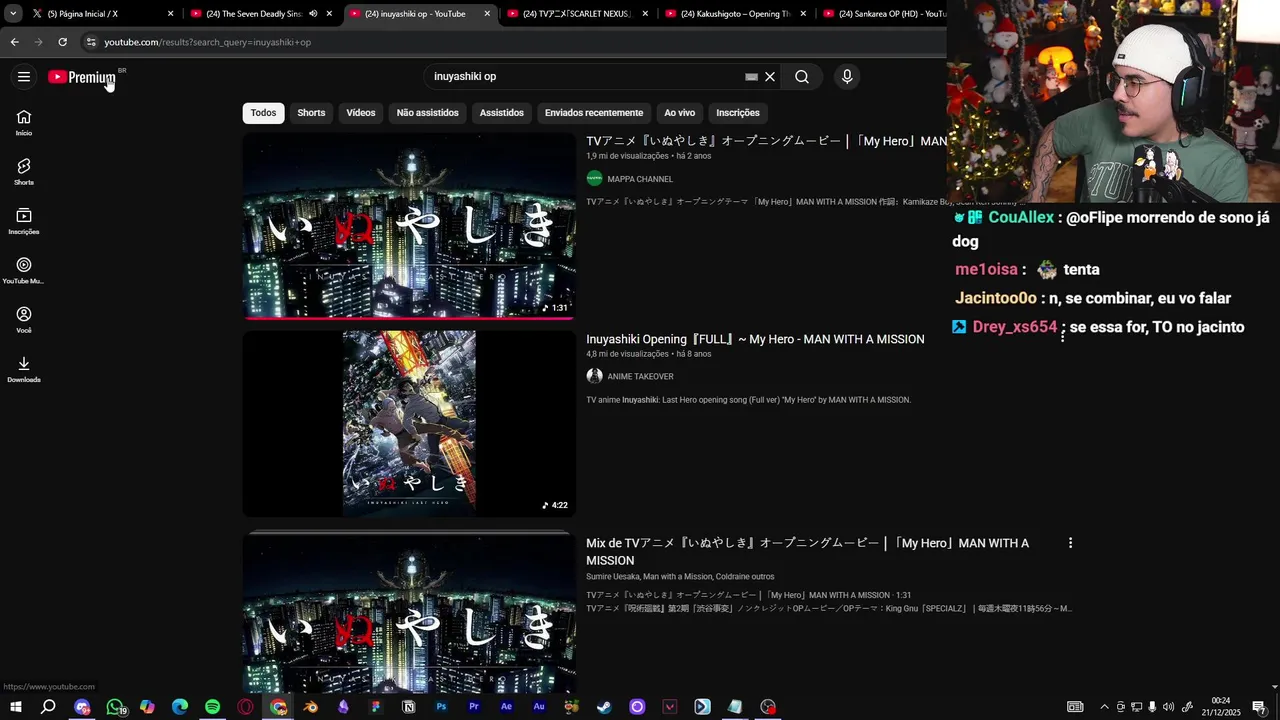Launch Photoshop from the taskbar
Screen dimensions: 1280x720
click(441, 707)
